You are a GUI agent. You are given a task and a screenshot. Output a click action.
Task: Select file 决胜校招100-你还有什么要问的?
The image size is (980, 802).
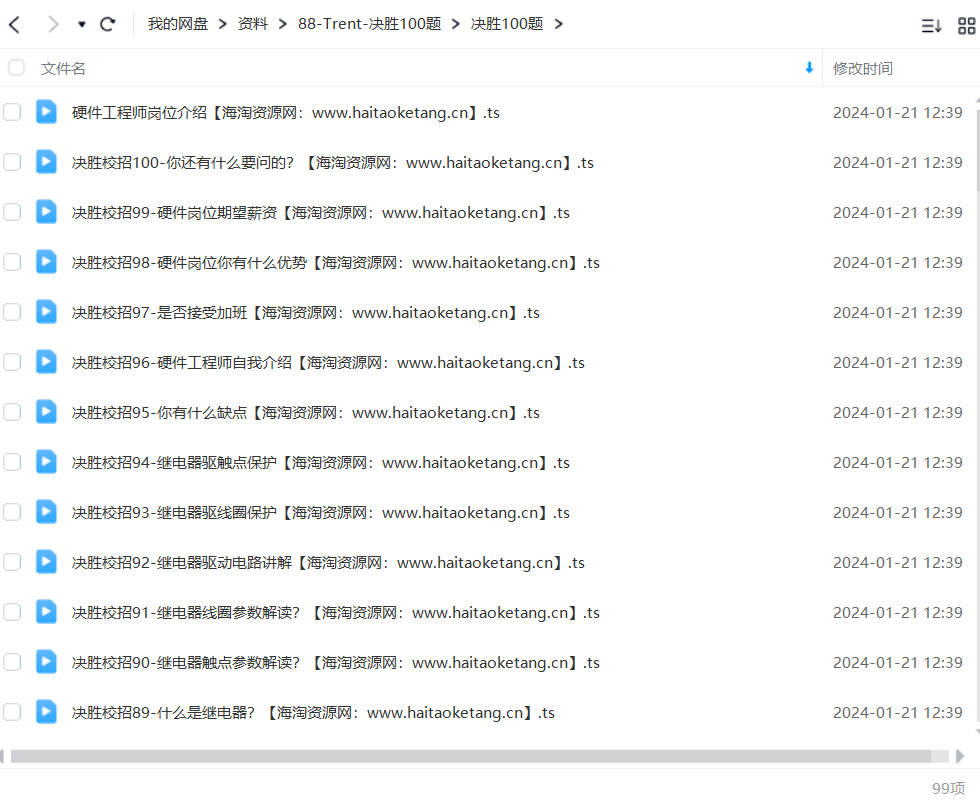point(332,163)
